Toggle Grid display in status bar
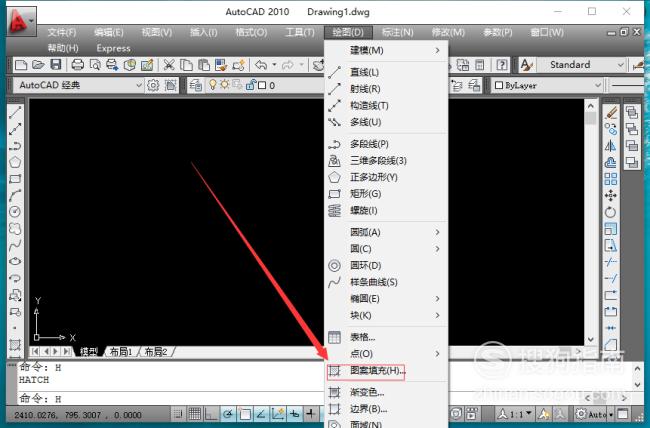 (195, 413)
